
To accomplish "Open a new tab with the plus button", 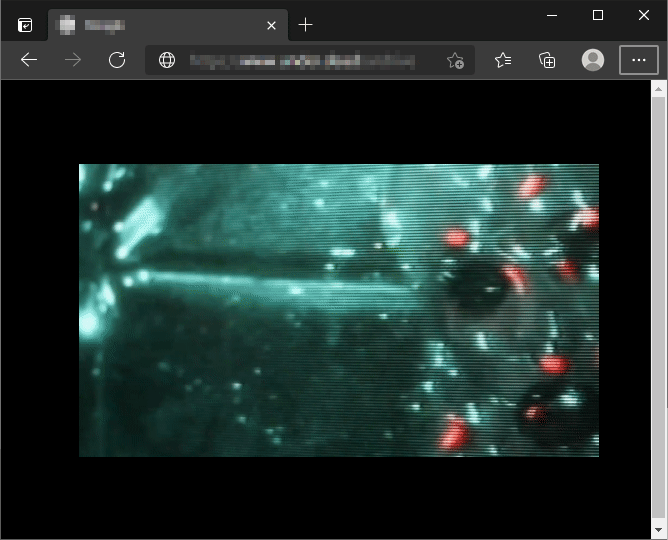I will (306, 25).
